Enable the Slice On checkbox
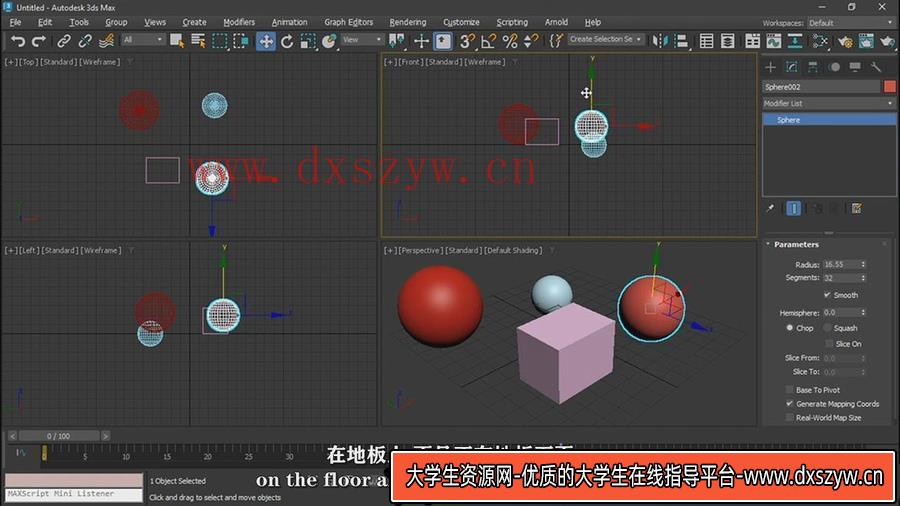Image resolution: width=900 pixels, height=506 pixels. coord(829,344)
